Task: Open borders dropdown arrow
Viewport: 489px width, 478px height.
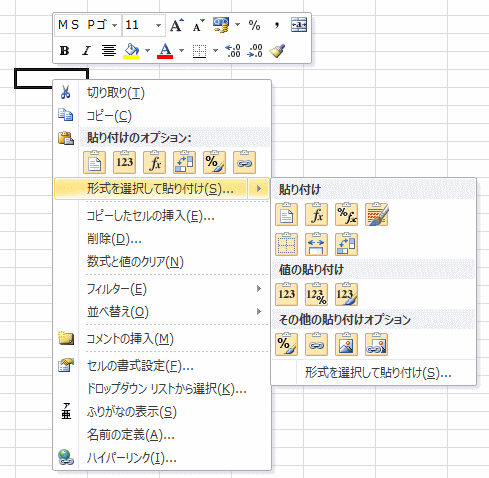Action: coord(215,51)
